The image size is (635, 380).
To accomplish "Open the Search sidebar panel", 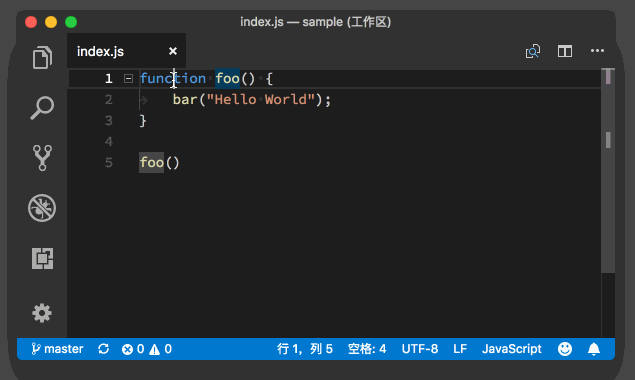I will pyautogui.click(x=42, y=108).
